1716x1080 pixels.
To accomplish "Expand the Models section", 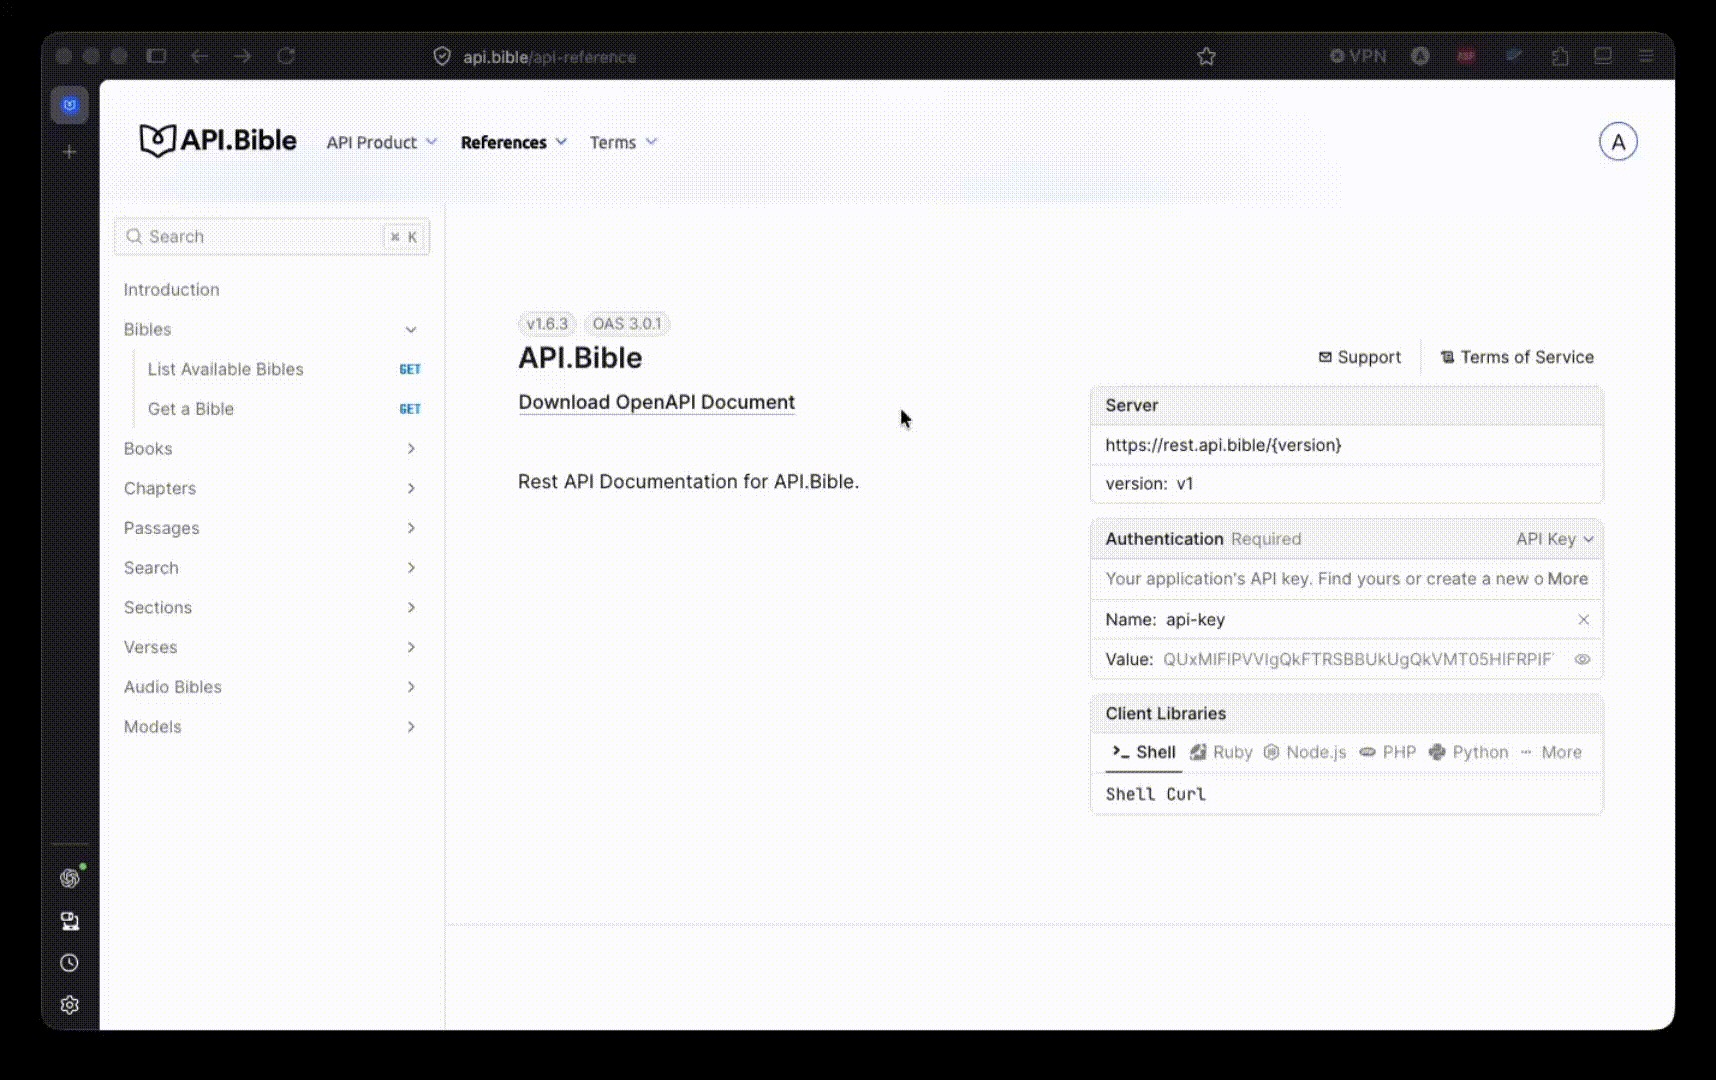I will (270, 727).
